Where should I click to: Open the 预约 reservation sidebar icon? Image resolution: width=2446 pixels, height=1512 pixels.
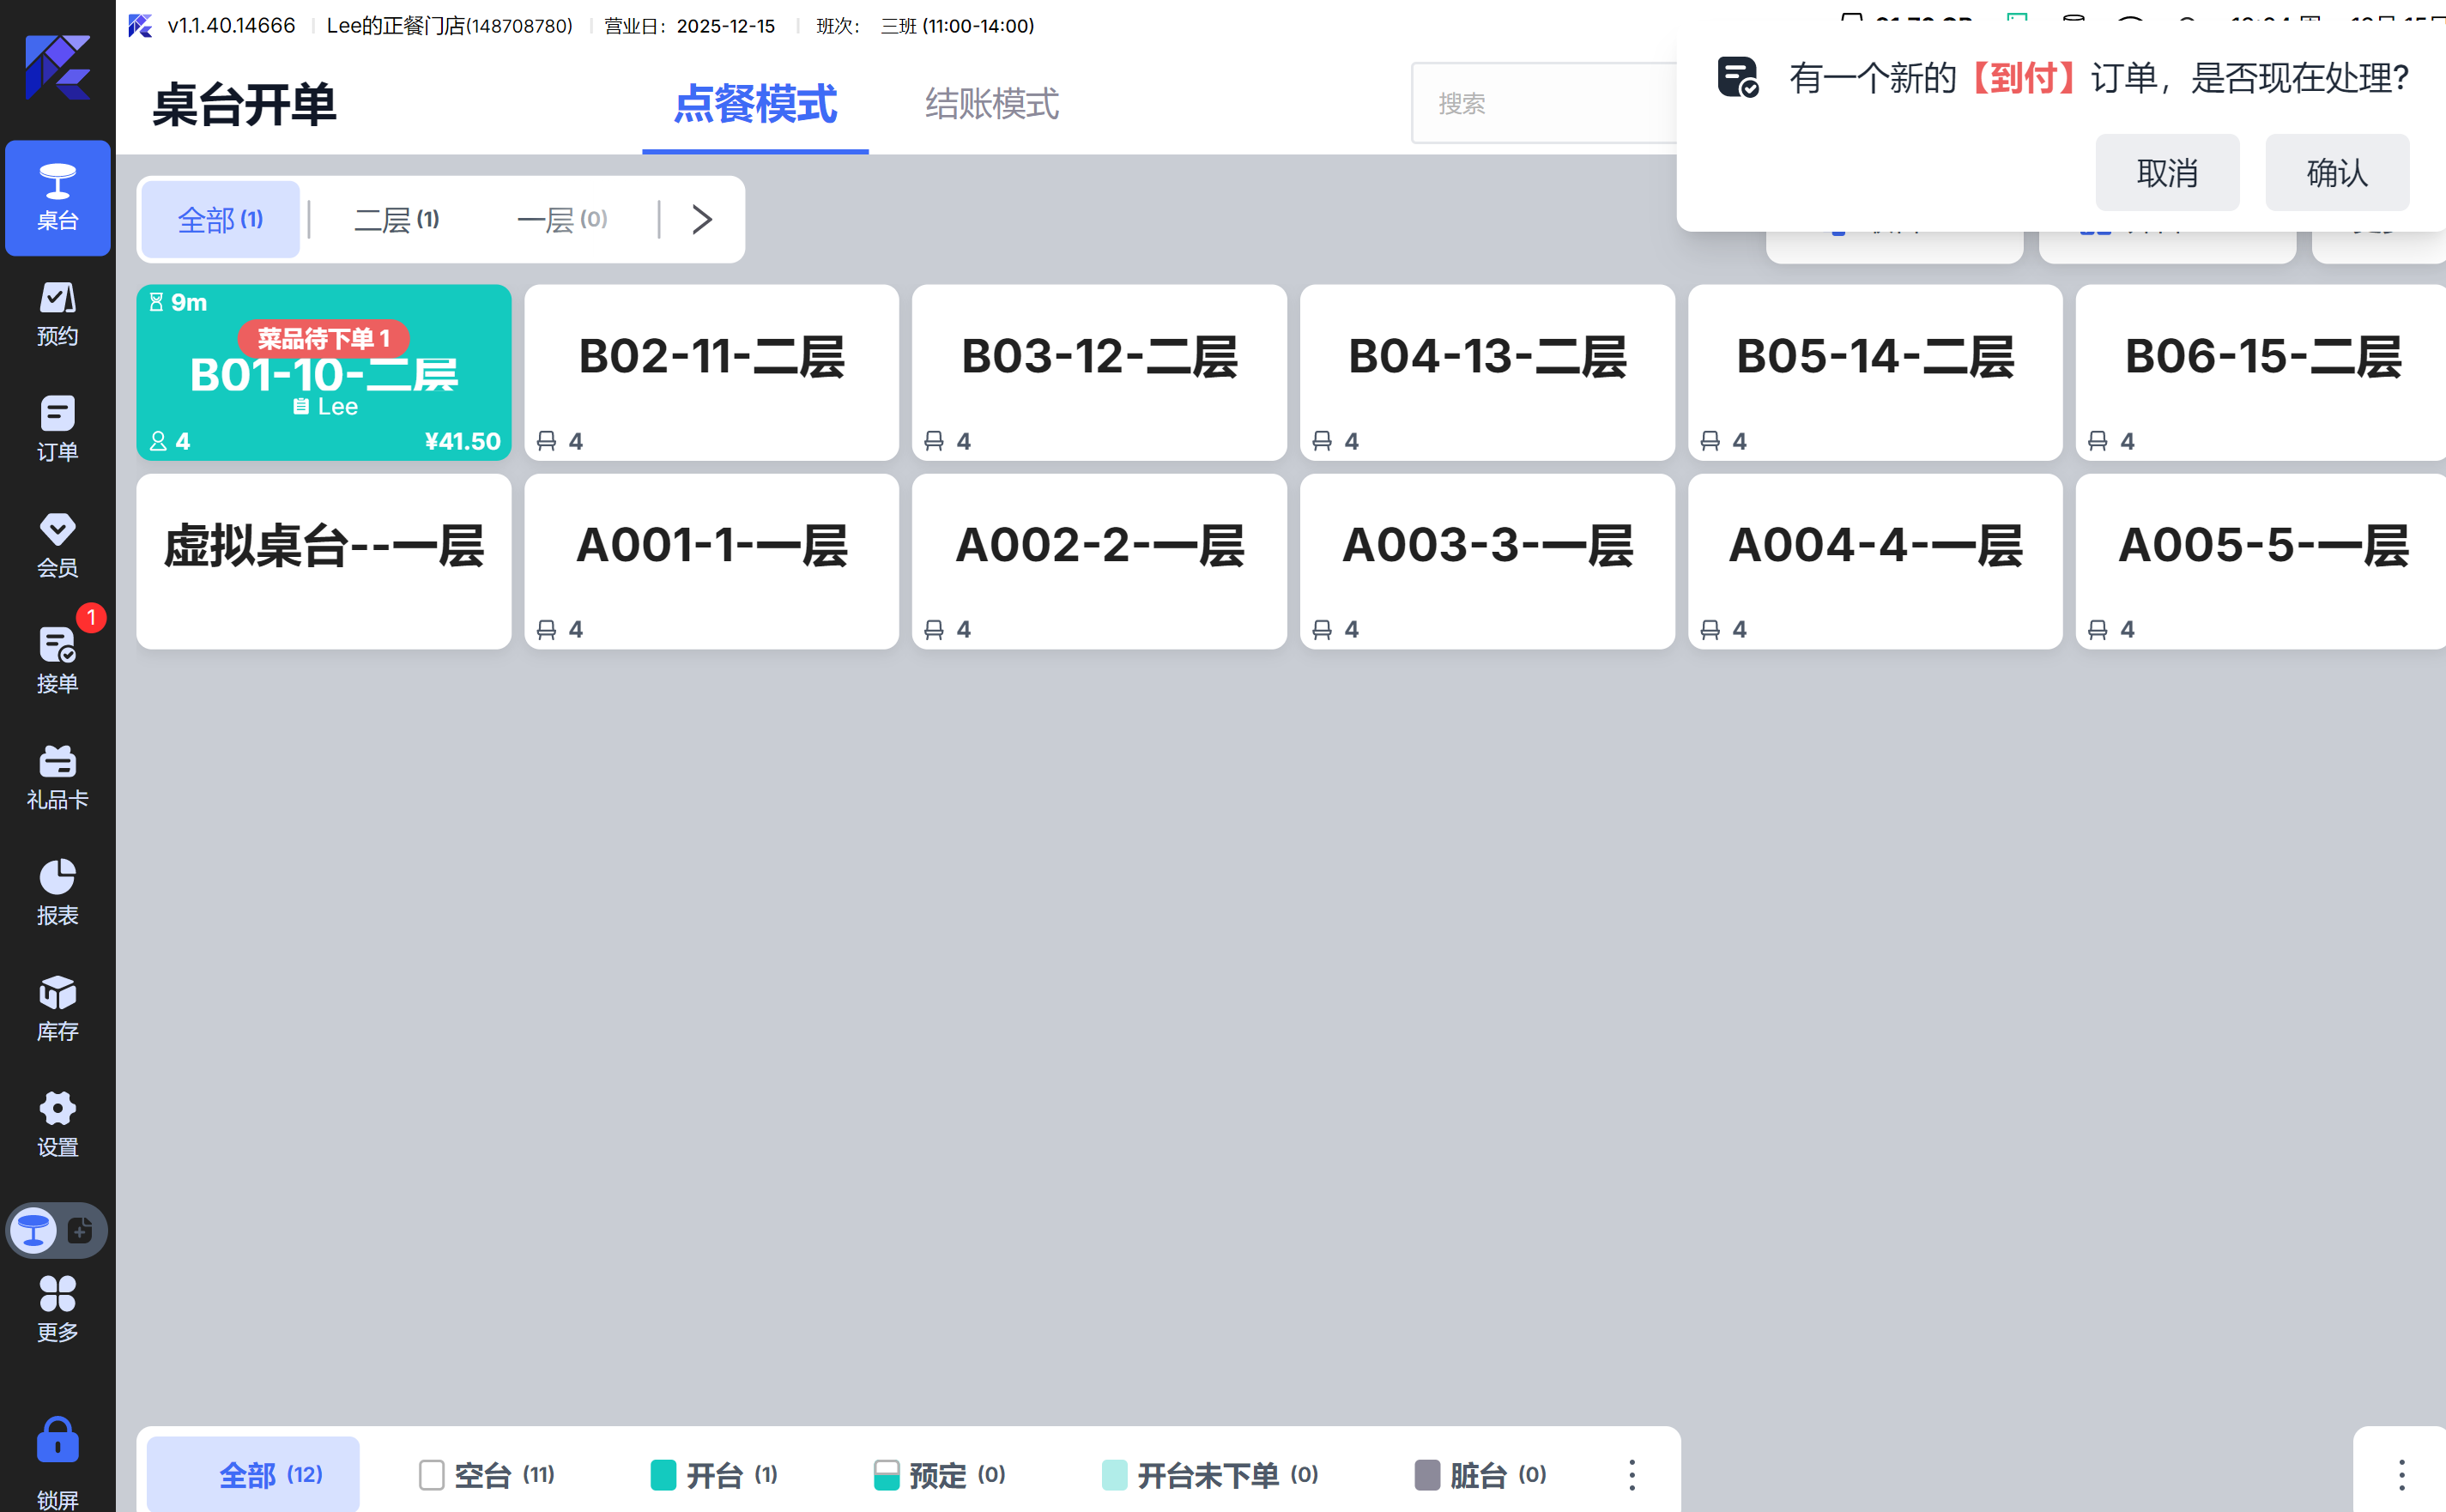(x=57, y=313)
